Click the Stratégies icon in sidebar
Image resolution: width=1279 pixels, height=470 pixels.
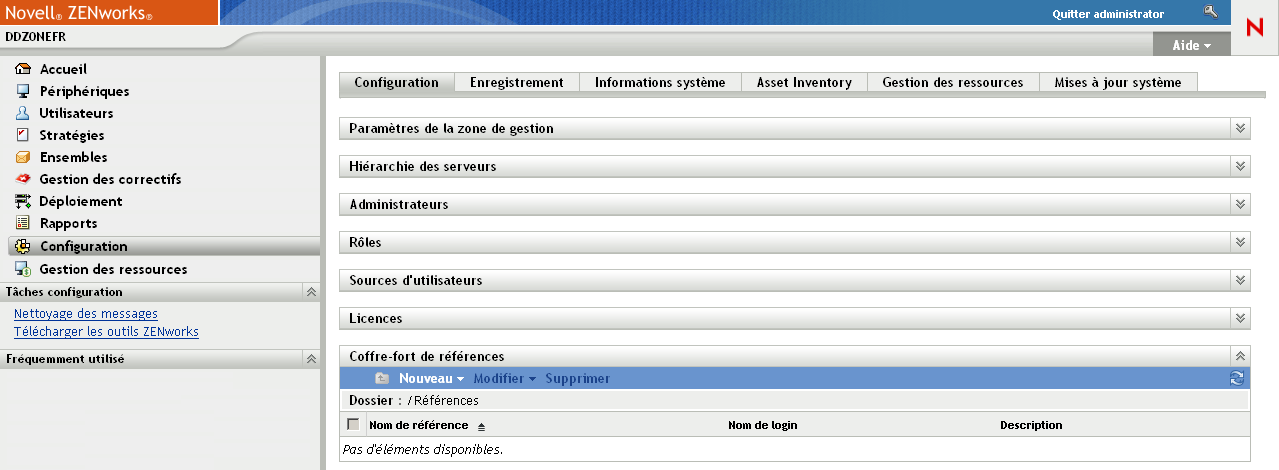[23, 135]
